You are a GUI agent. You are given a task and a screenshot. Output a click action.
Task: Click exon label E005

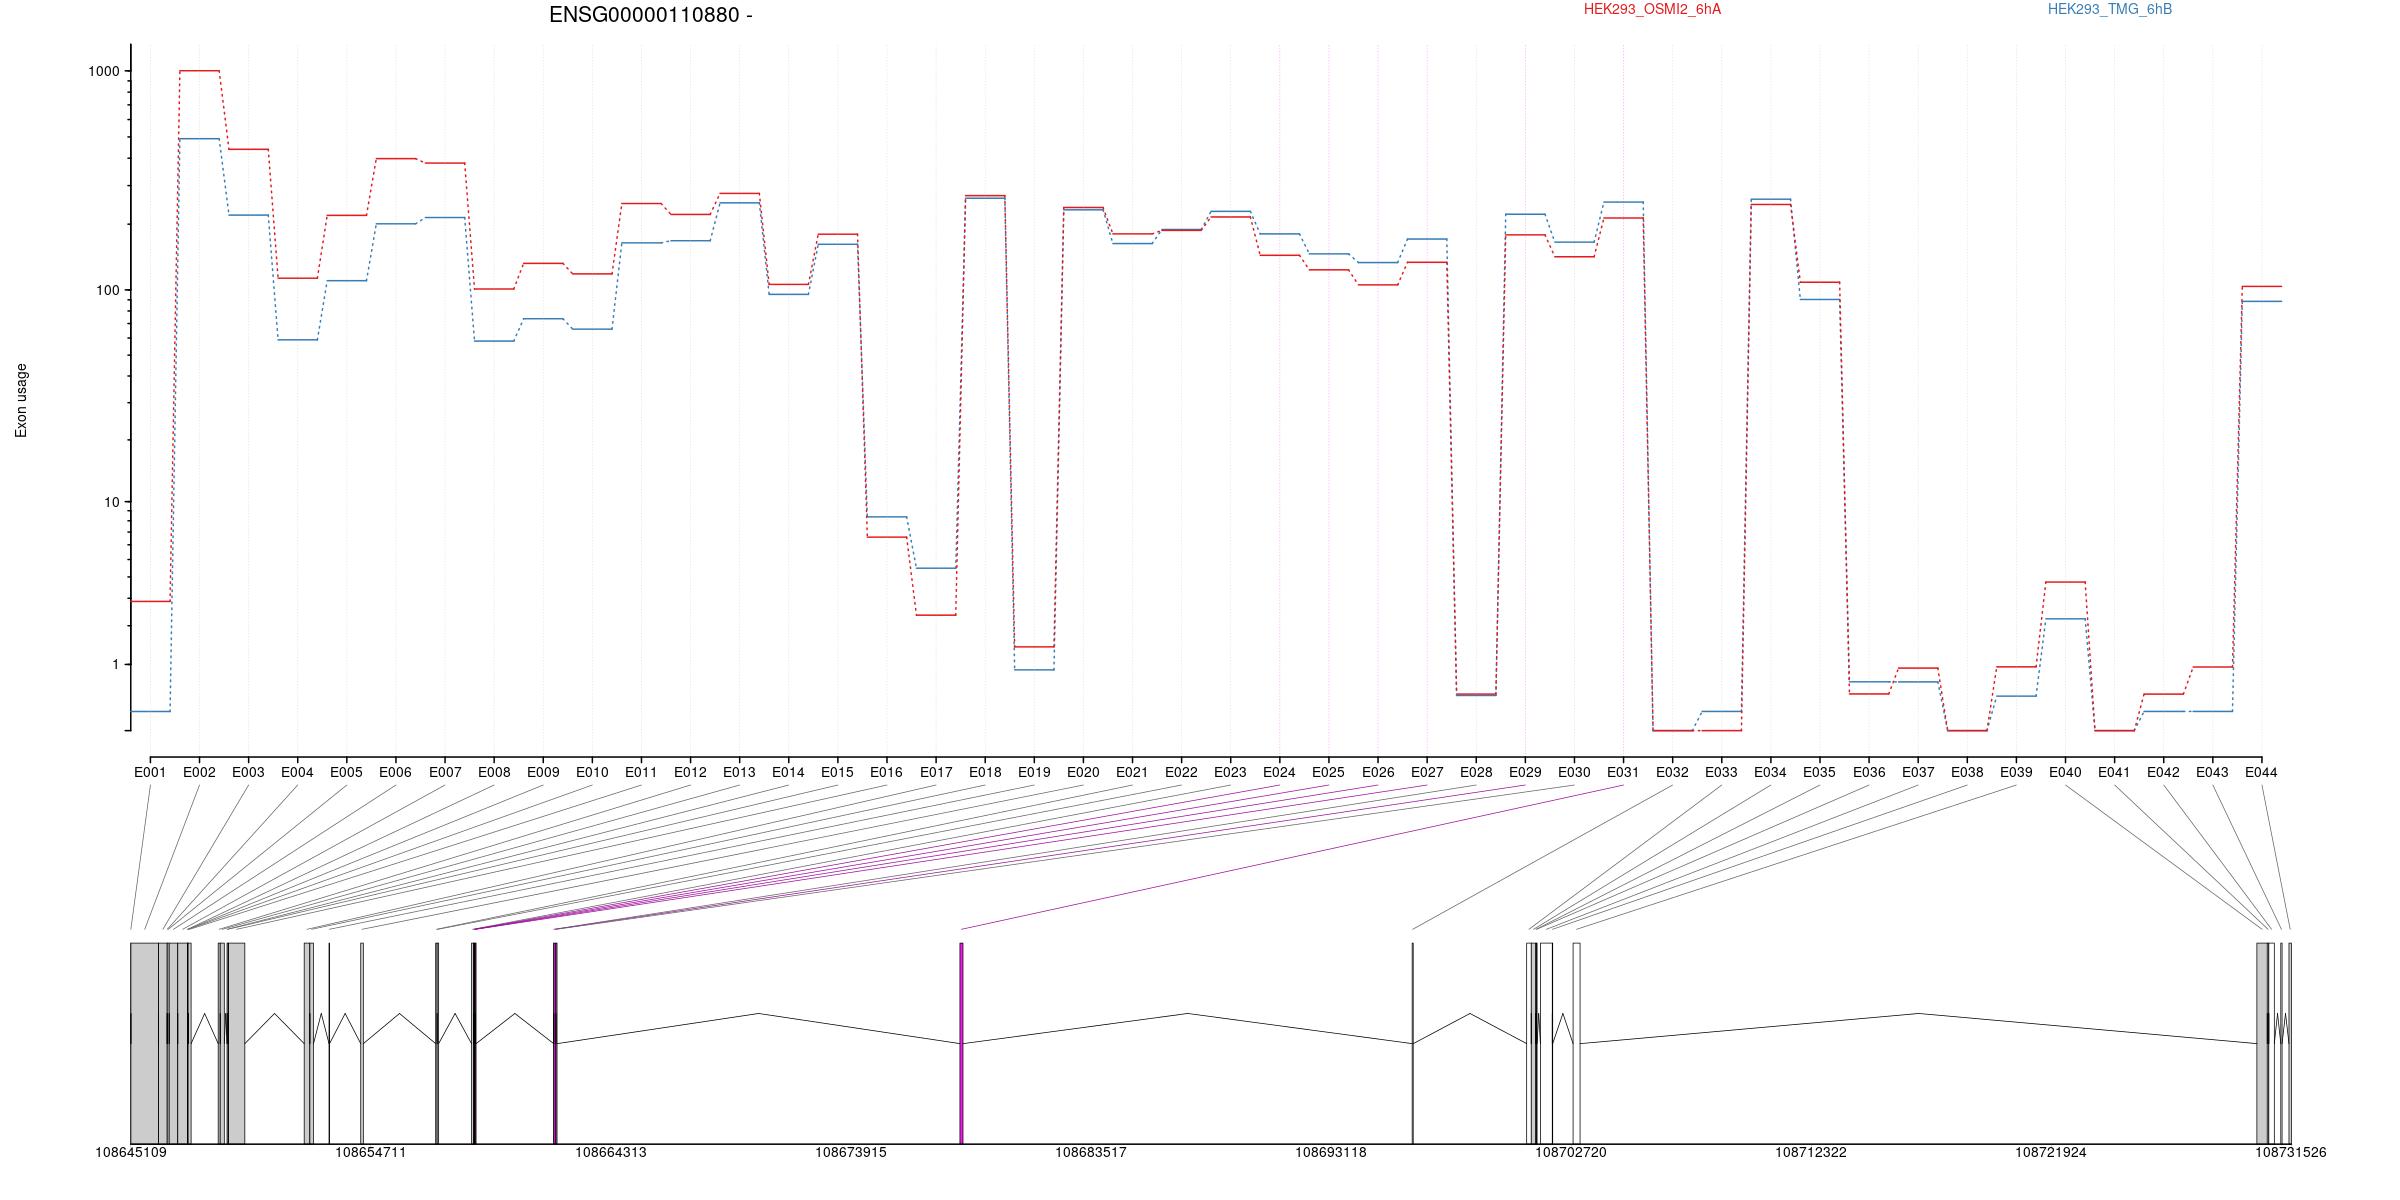click(346, 772)
